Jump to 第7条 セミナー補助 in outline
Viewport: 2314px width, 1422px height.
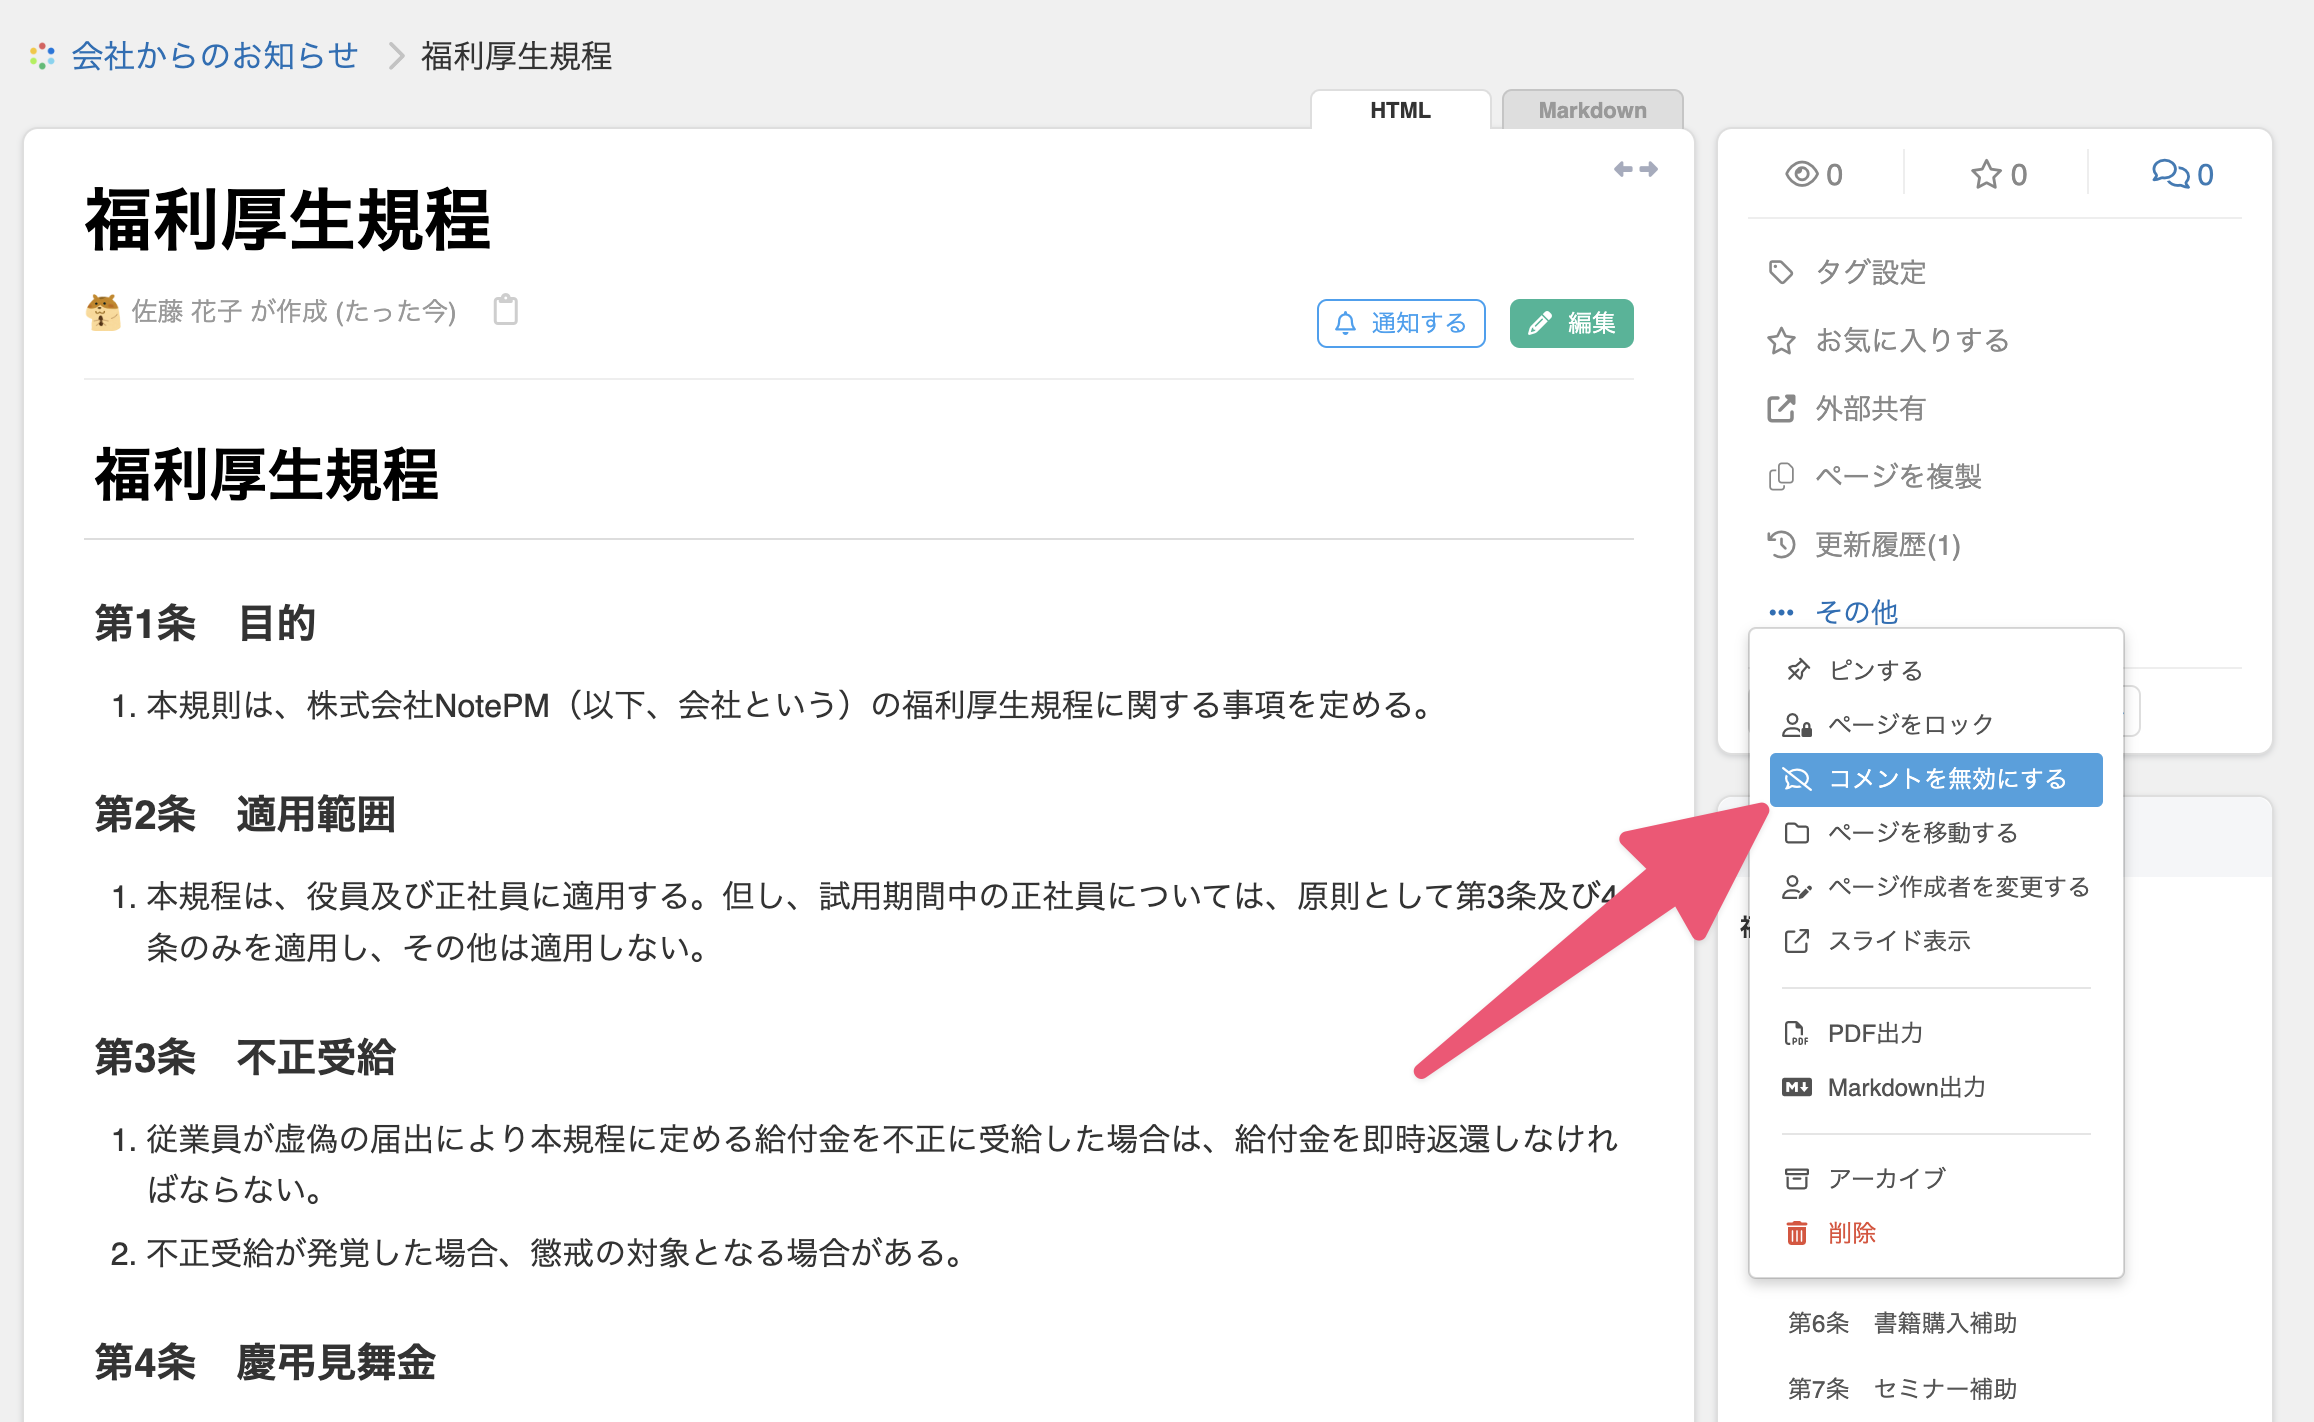(x=1902, y=1389)
